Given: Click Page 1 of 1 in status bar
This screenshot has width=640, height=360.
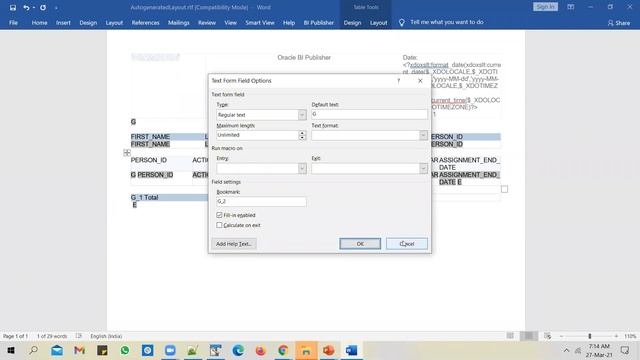Looking at the screenshot, I should (x=16, y=336).
